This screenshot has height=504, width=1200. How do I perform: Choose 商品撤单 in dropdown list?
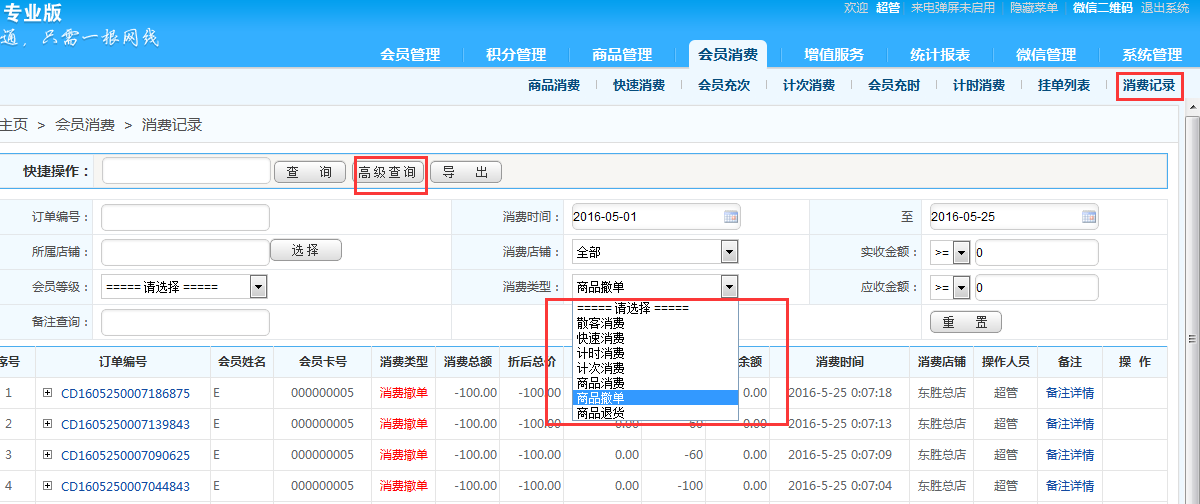pos(656,398)
